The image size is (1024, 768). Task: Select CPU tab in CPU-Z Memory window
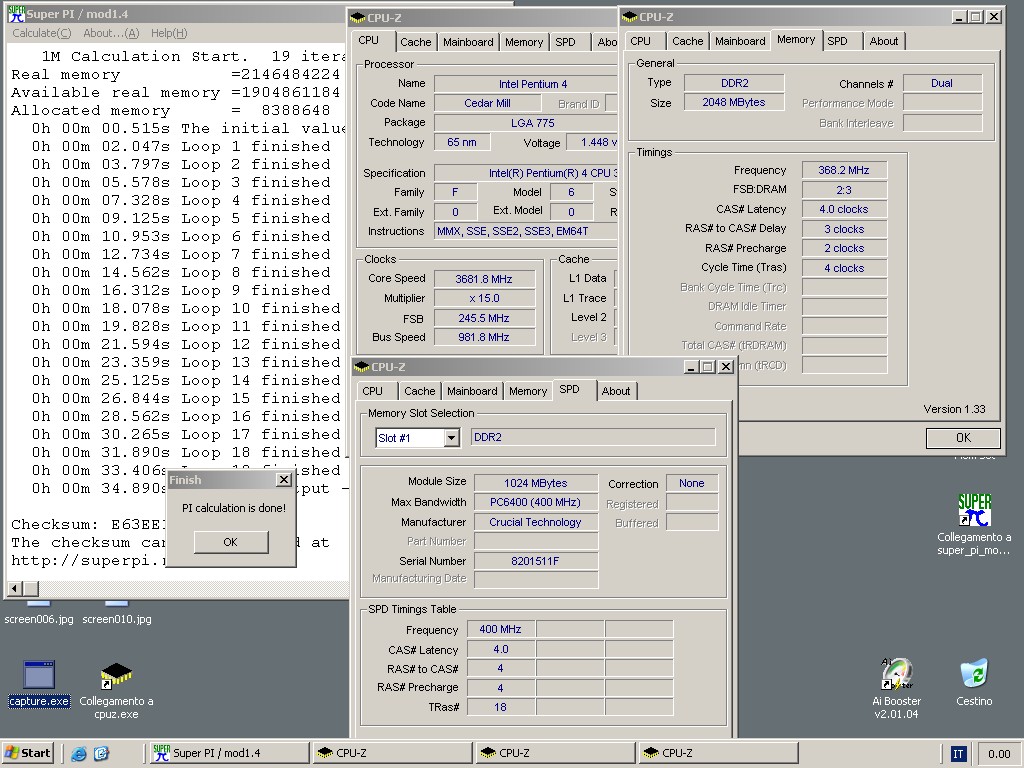640,41
